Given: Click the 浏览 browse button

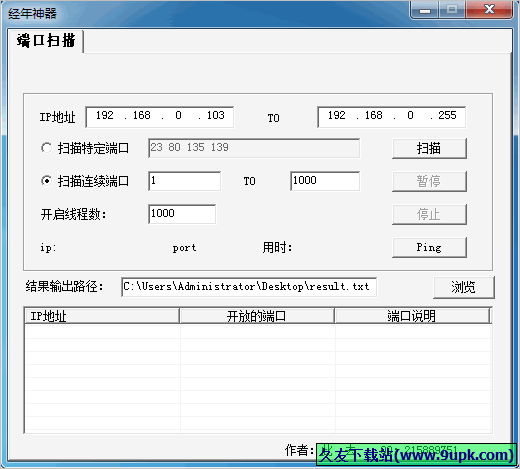Looking at the screenshot, I should 464,287.
